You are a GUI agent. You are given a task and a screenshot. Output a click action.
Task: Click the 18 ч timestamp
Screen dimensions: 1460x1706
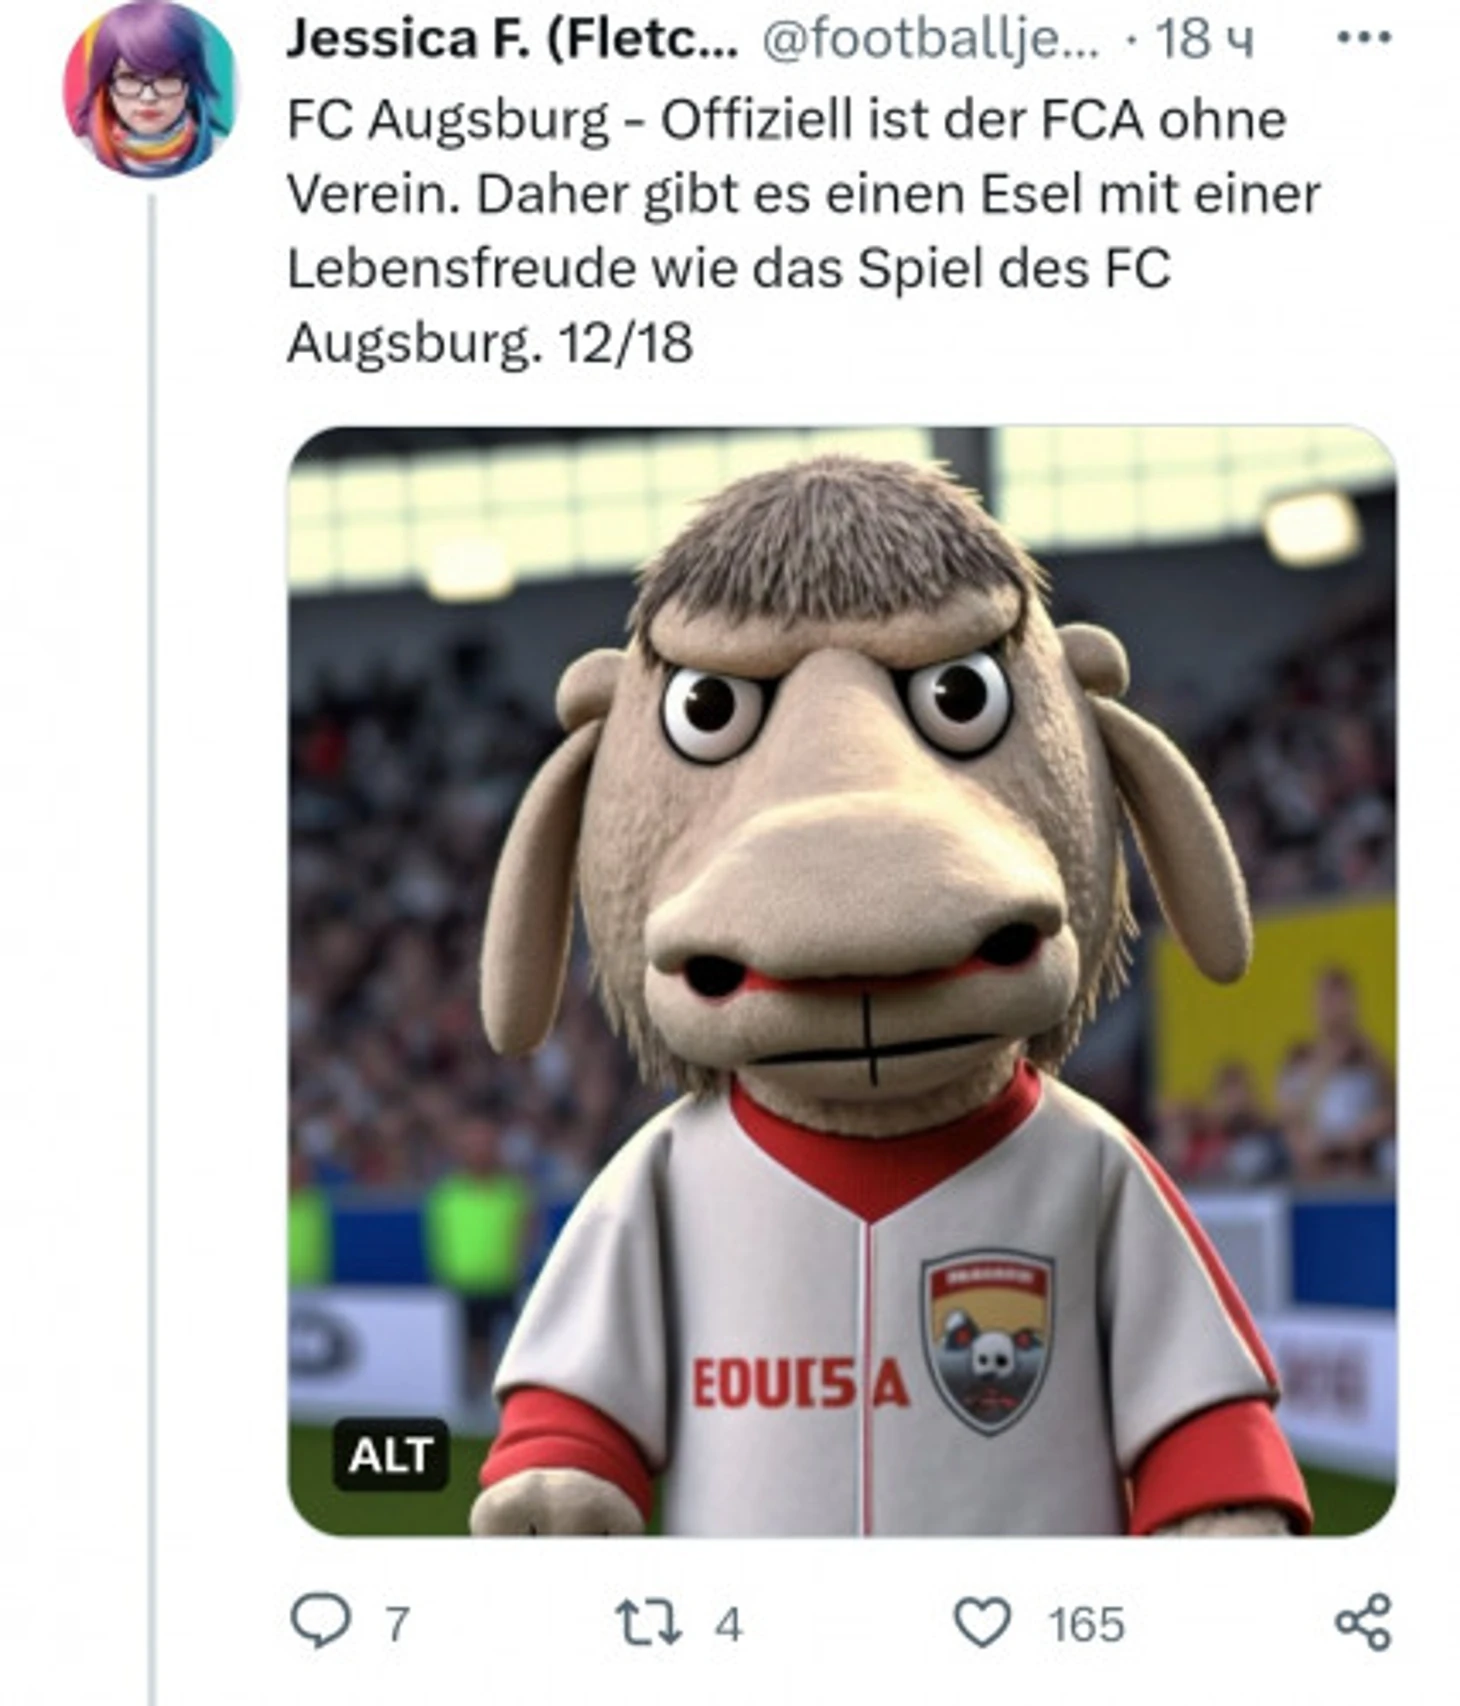[1204, 40]
